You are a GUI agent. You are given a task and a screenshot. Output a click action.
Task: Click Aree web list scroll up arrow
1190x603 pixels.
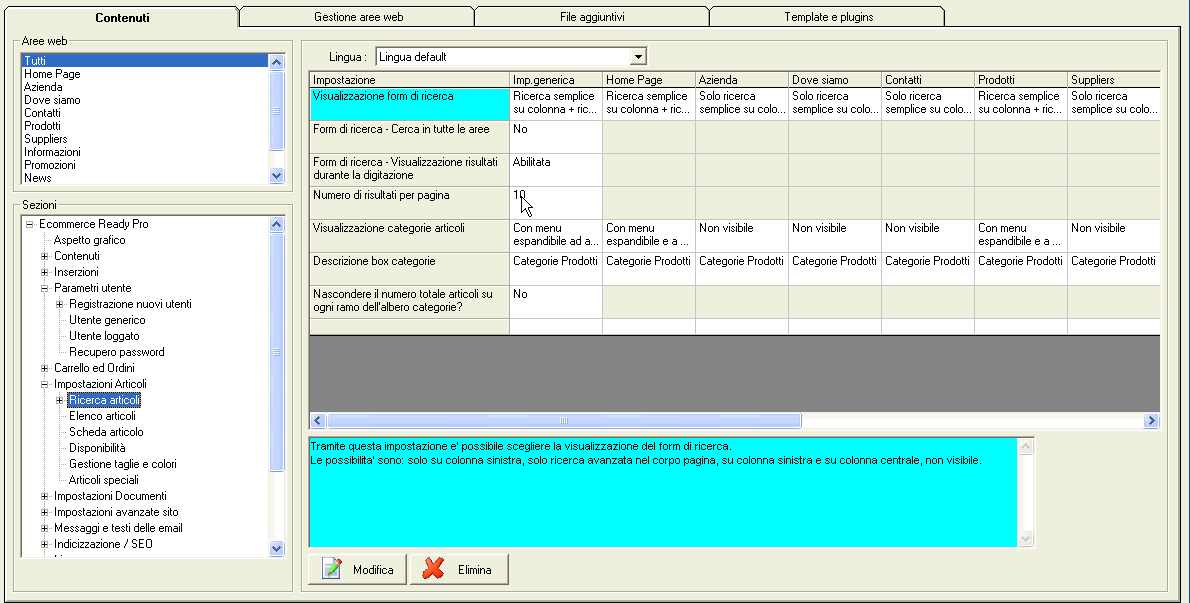click(x=276, y=62)
